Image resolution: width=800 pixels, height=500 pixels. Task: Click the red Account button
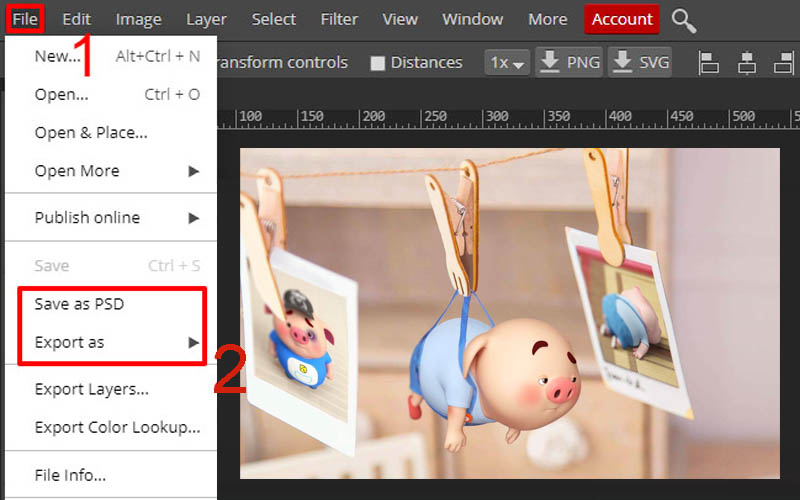pos(622,19)
